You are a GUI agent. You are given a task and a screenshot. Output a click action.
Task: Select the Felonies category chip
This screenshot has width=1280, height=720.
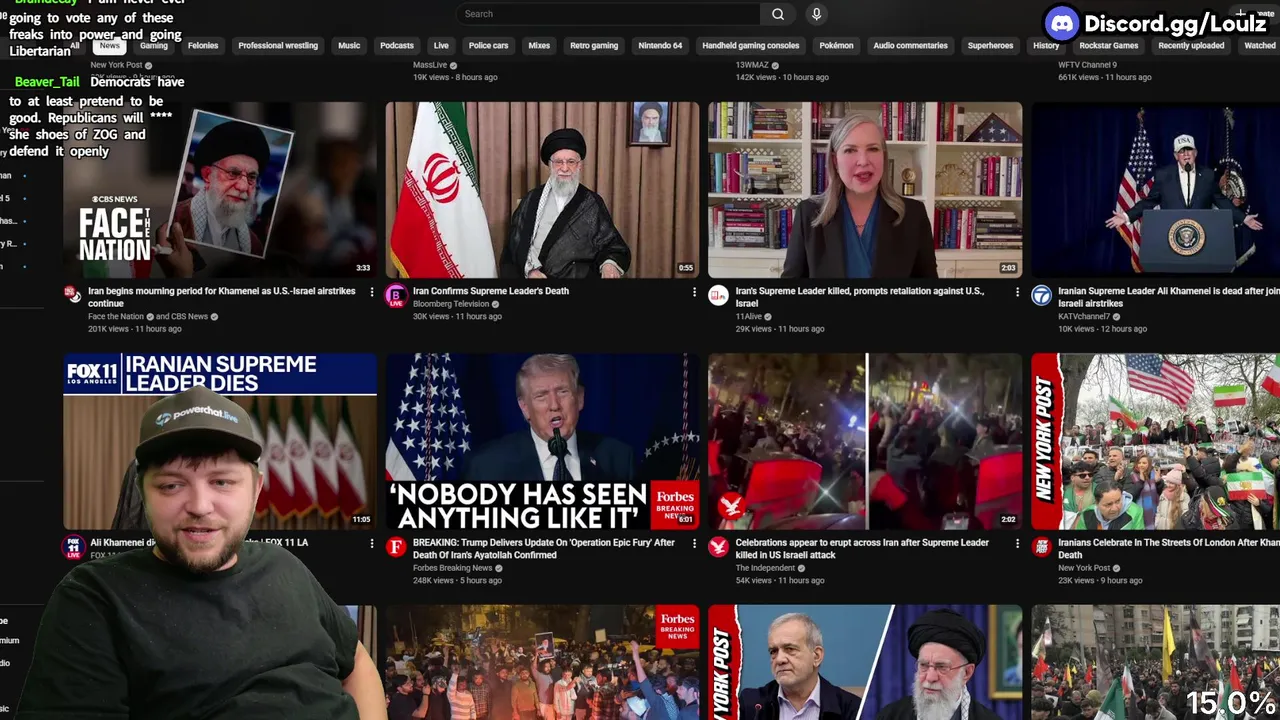tap(203, 46)
